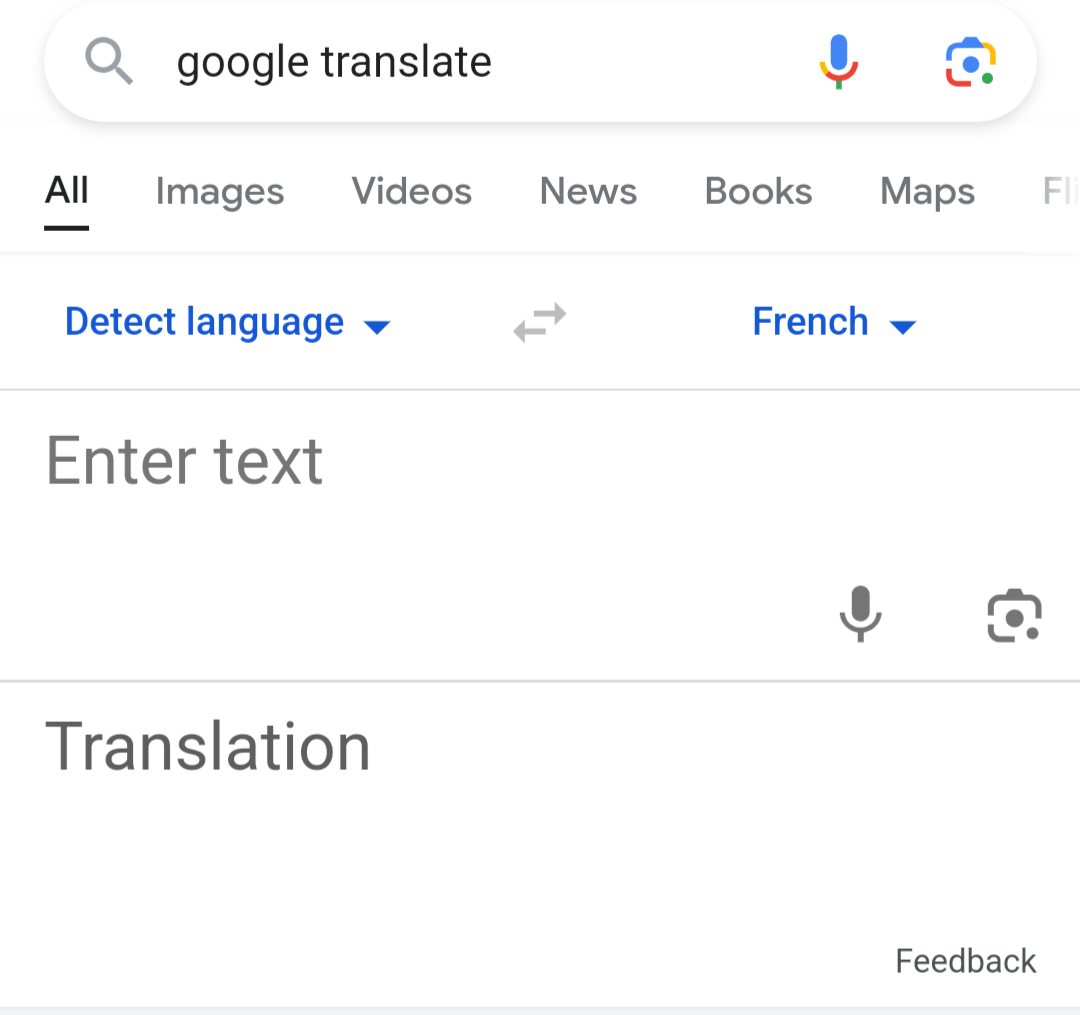Select the Maps tab
This screenshot has width=1080, height=1015.
pyautogui.click(x=926, y=191)
